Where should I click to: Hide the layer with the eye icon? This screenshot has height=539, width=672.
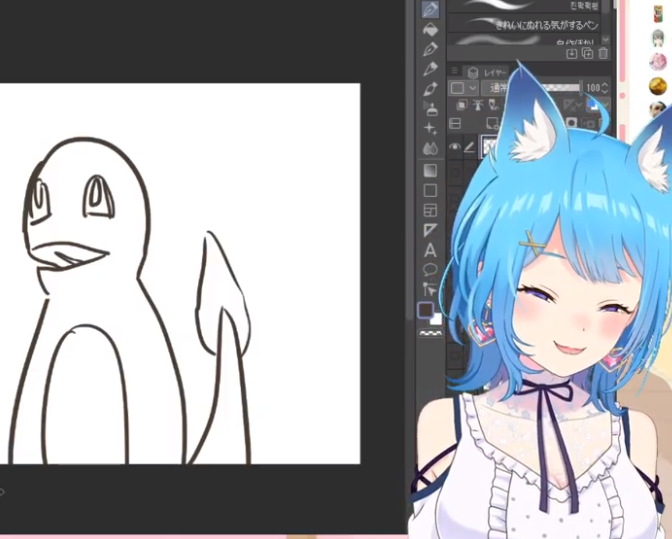pyautogui.click(x=455, y=147)
